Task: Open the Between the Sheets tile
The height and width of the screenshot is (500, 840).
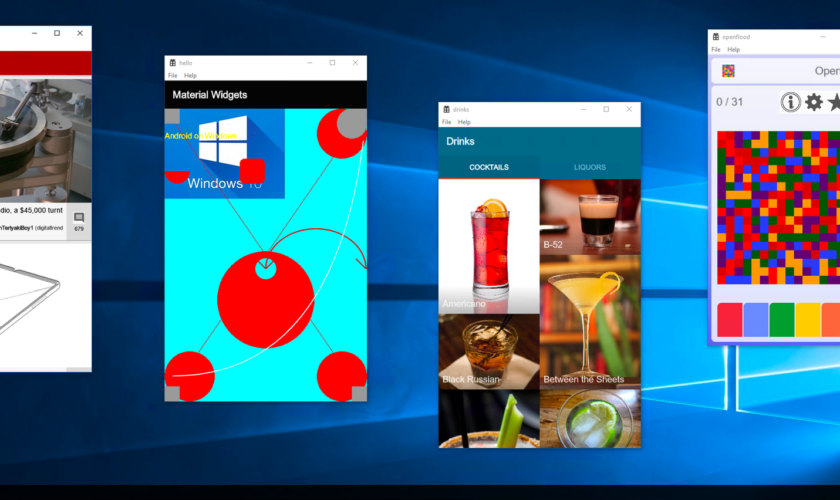Action: pyautogui.click(x=589, y=322)
